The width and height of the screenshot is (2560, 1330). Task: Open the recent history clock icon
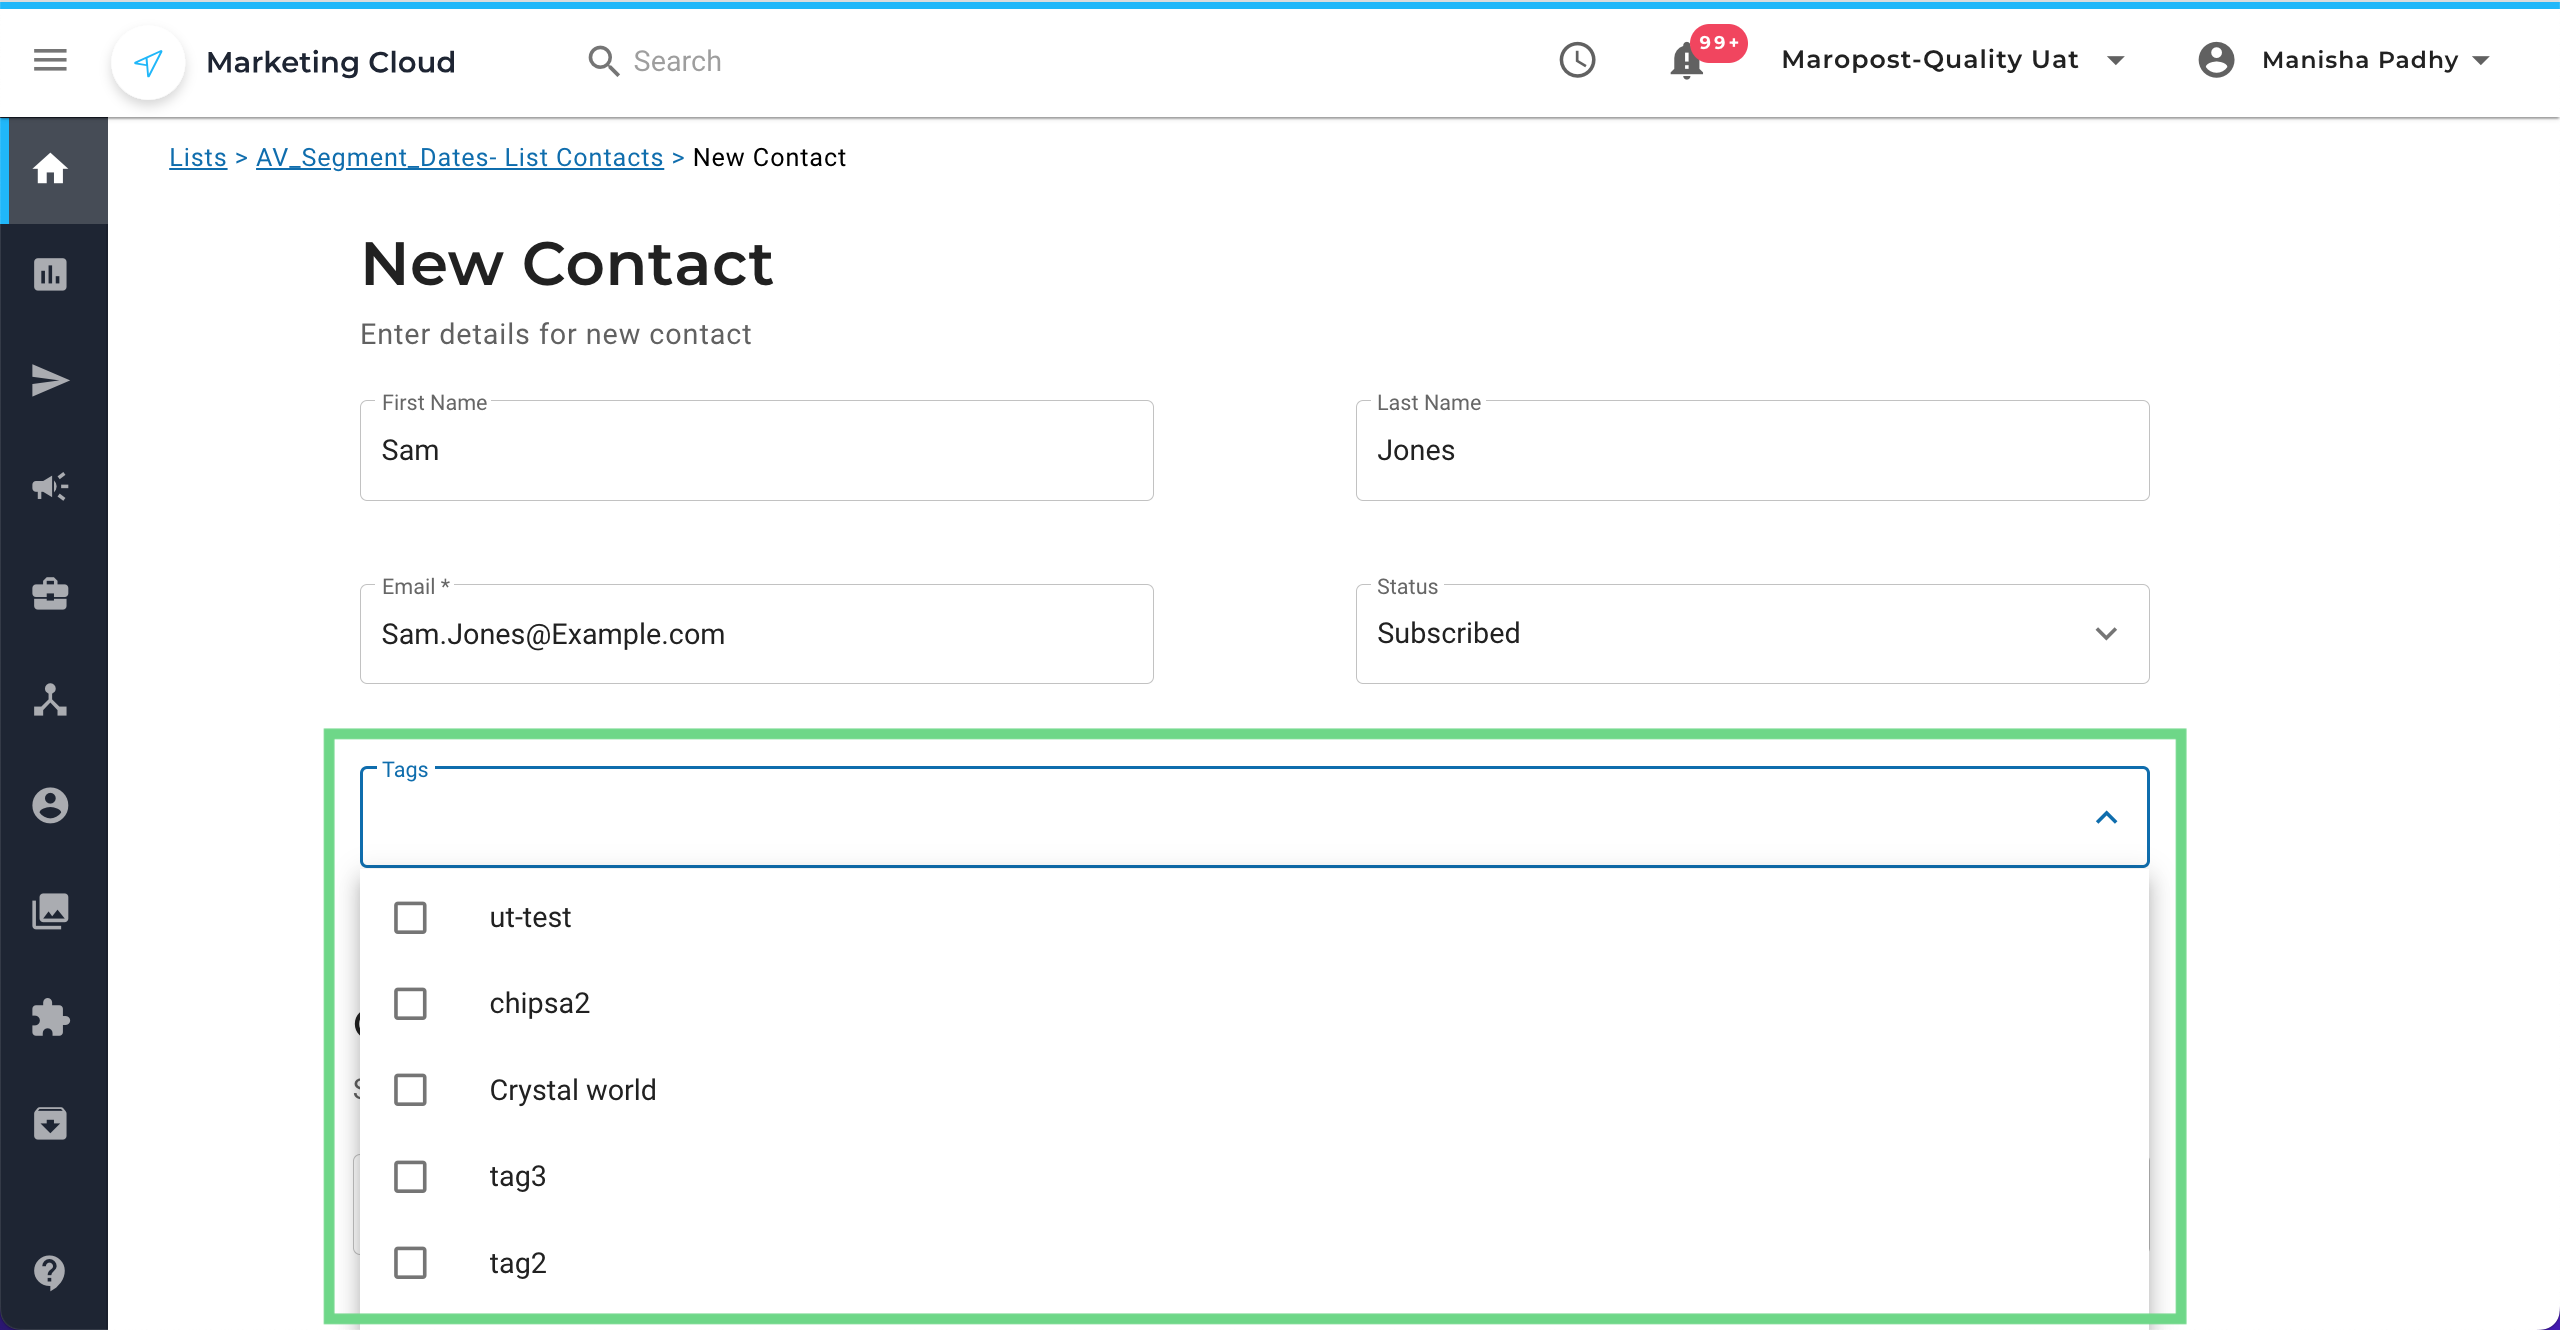1577,60
